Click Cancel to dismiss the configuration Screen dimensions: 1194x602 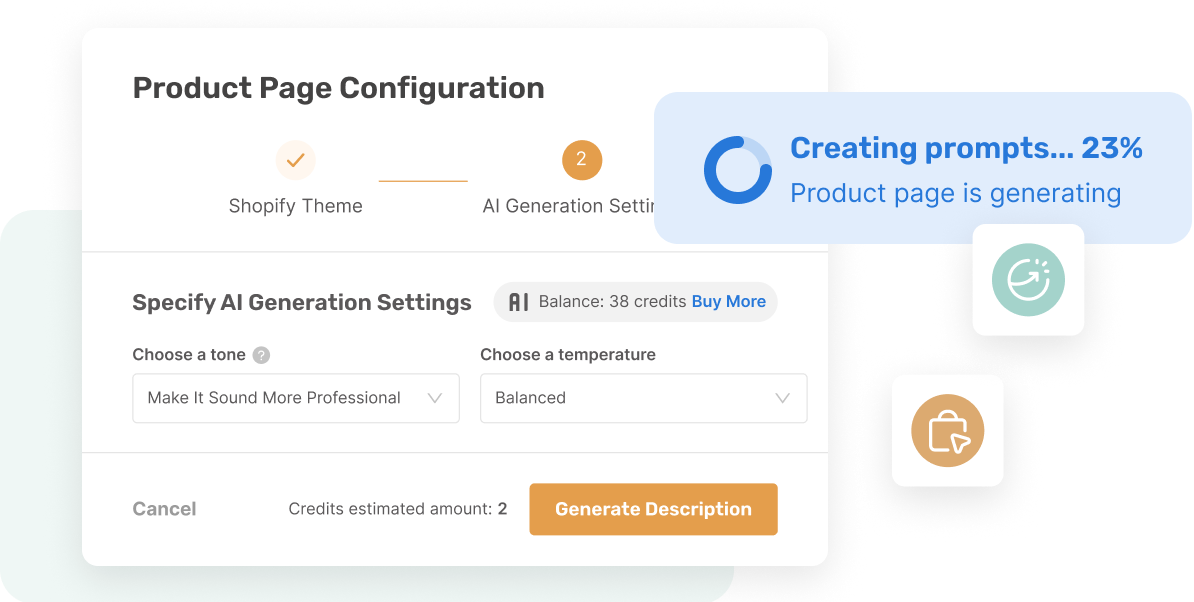164,509
